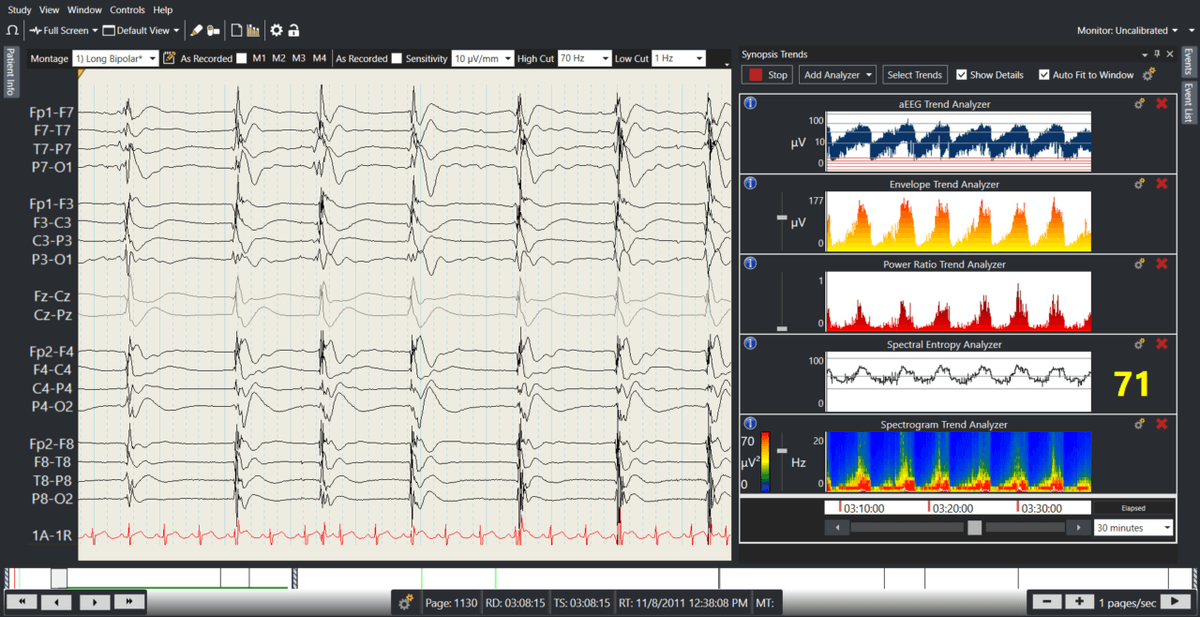Disable Auto Fit to Window
This screenshot has width=1200, height=617.
coord(1046,74)
